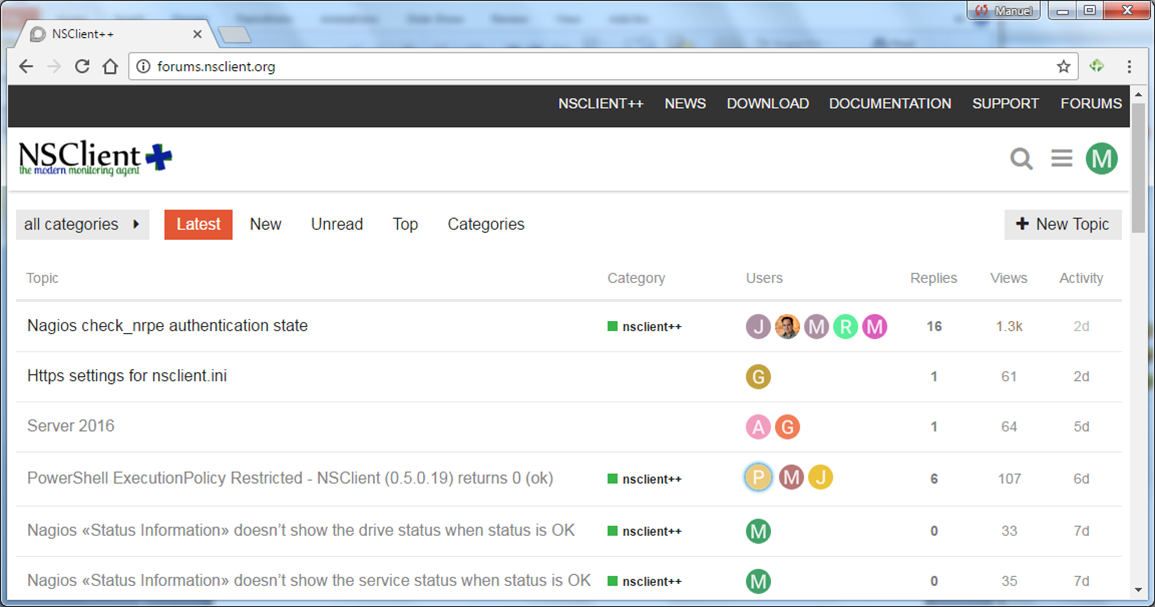The width and height of the screenshot is (1155, 607).
Task: Sort by Views column header
Action: (1008, 278)
